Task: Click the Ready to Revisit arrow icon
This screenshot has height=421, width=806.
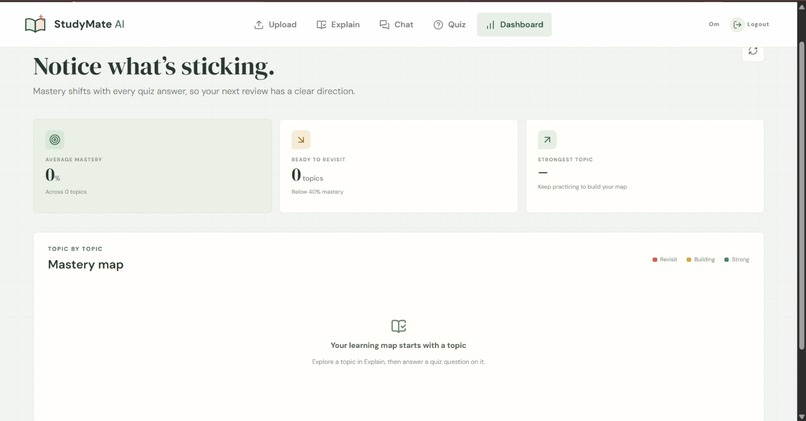Action: (x=301, y=139)
